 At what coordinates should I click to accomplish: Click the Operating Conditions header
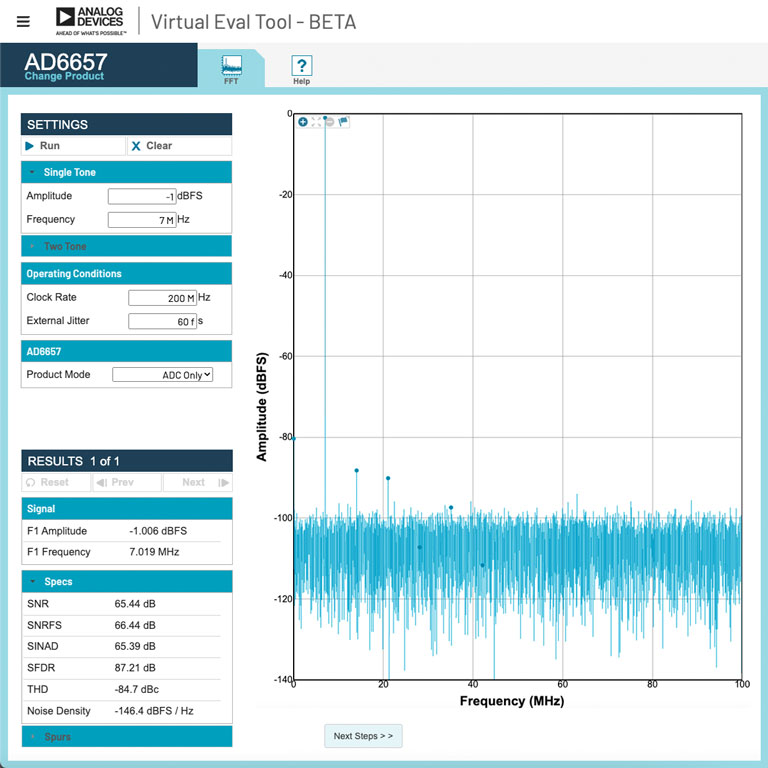[x=126, y=274]
